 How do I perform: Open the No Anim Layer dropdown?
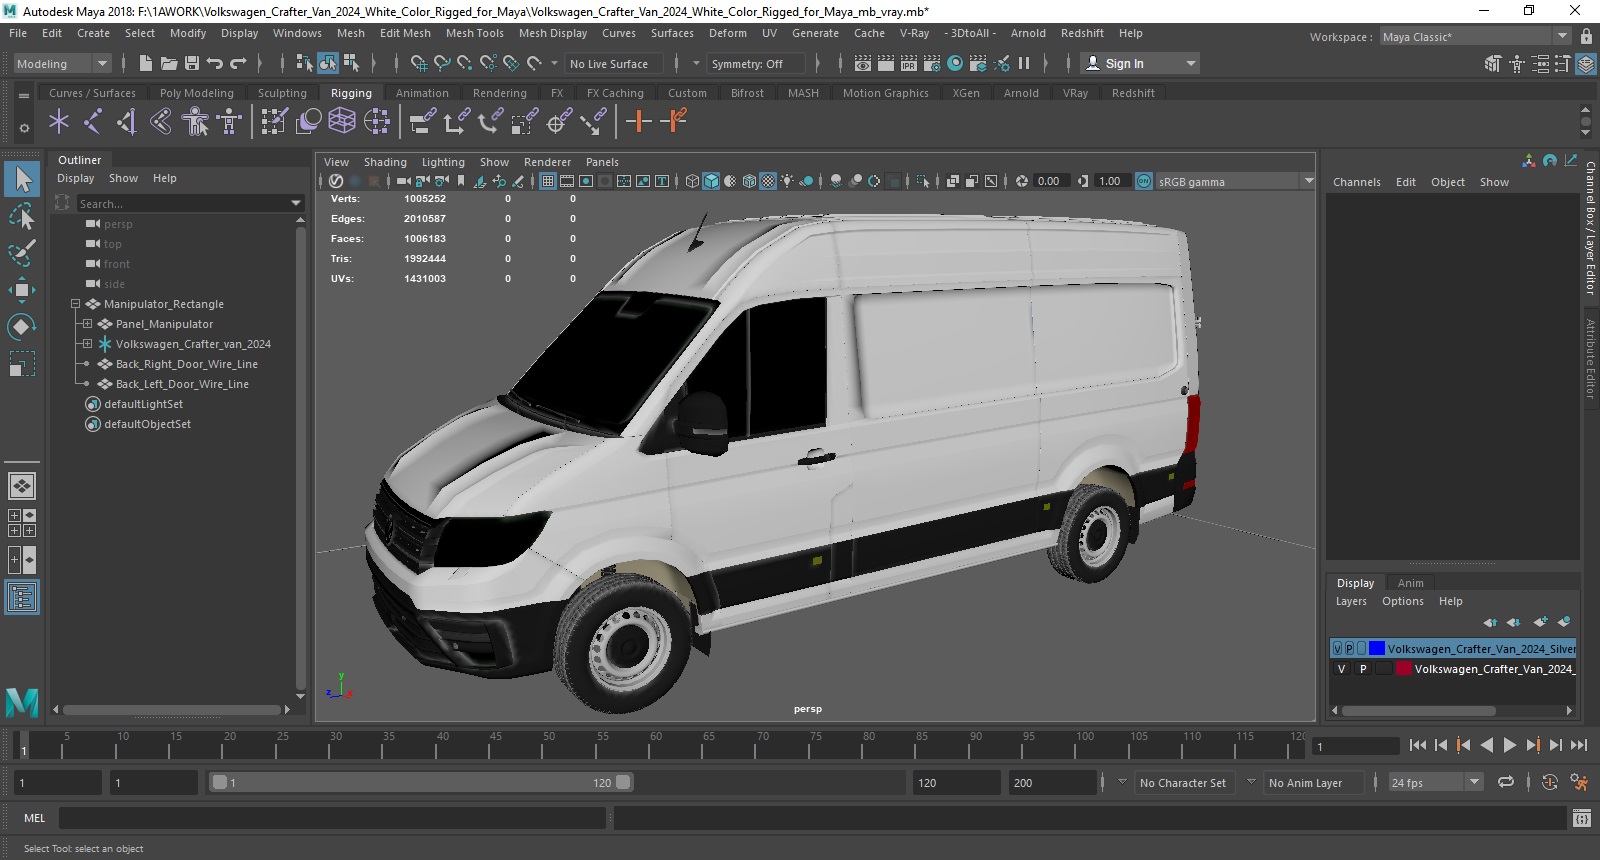click(1314, 782)
